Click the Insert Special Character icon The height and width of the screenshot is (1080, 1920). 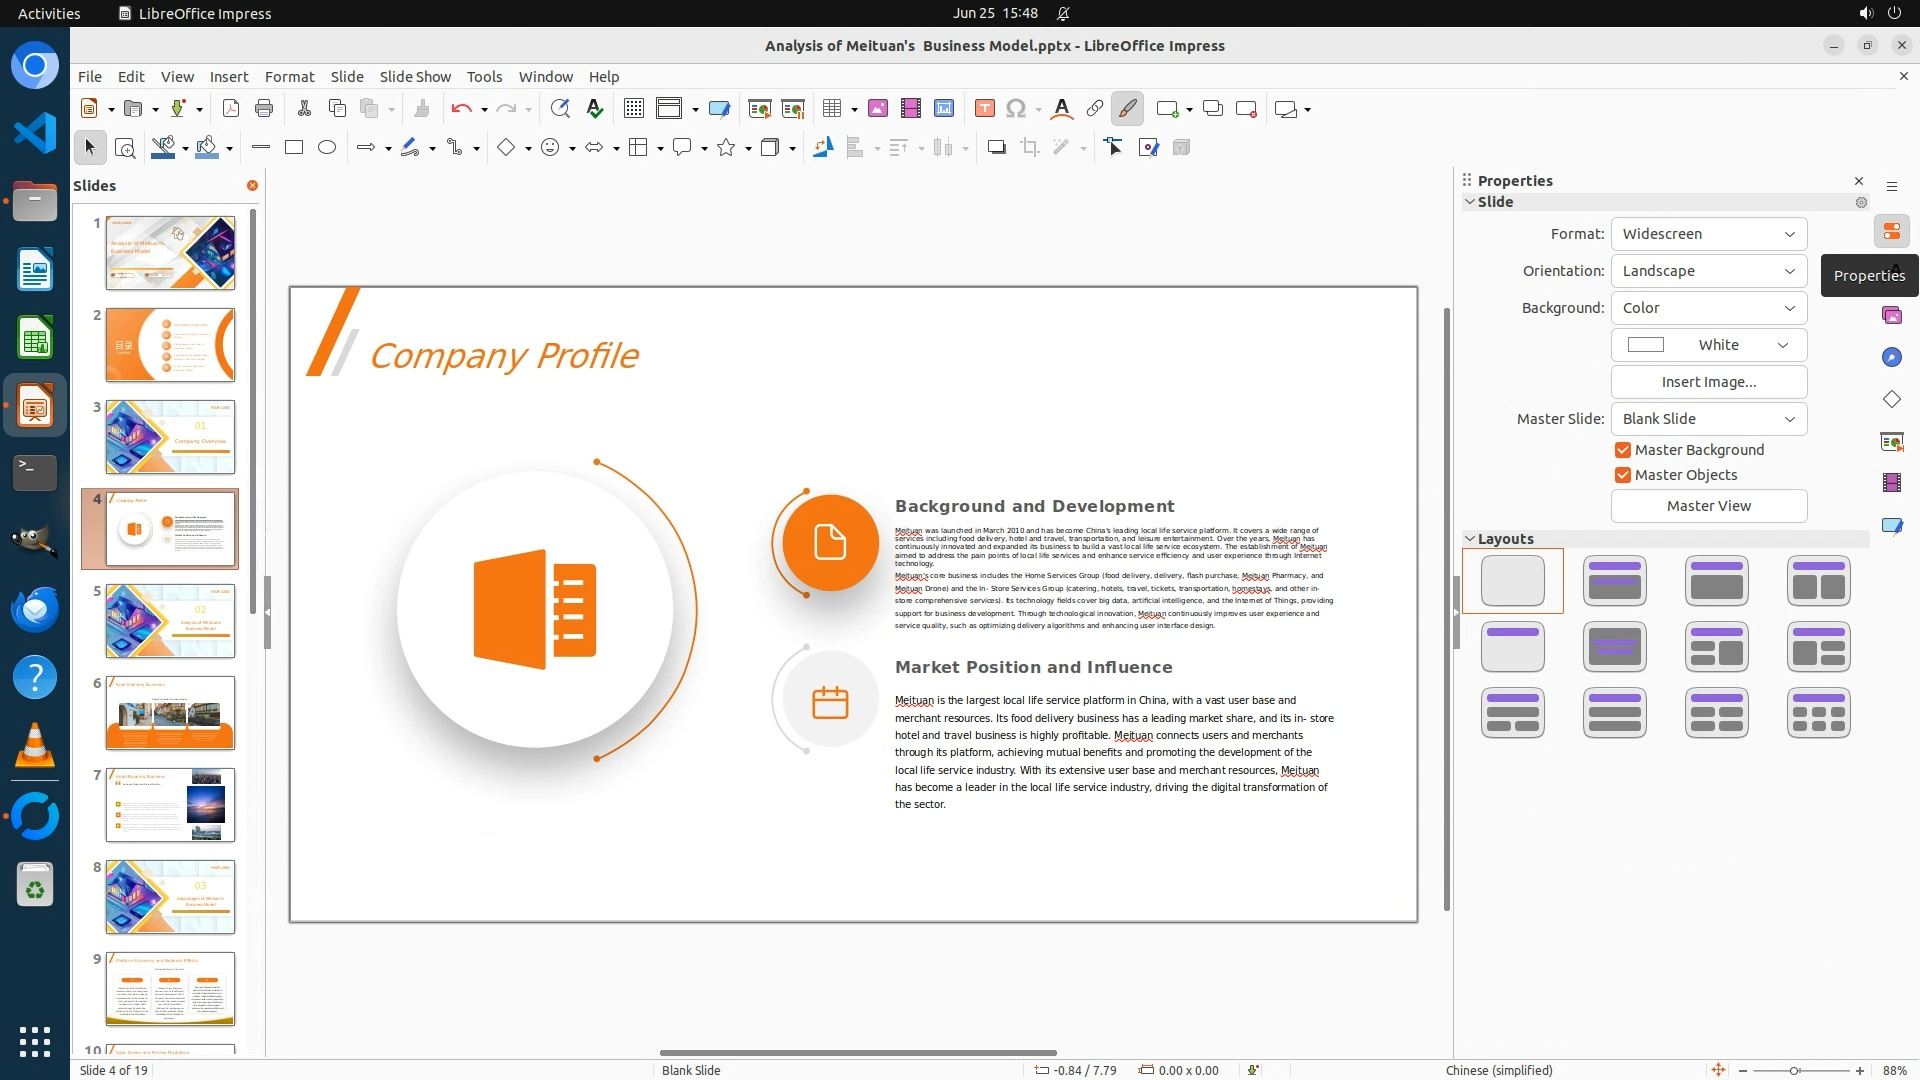1016,109
